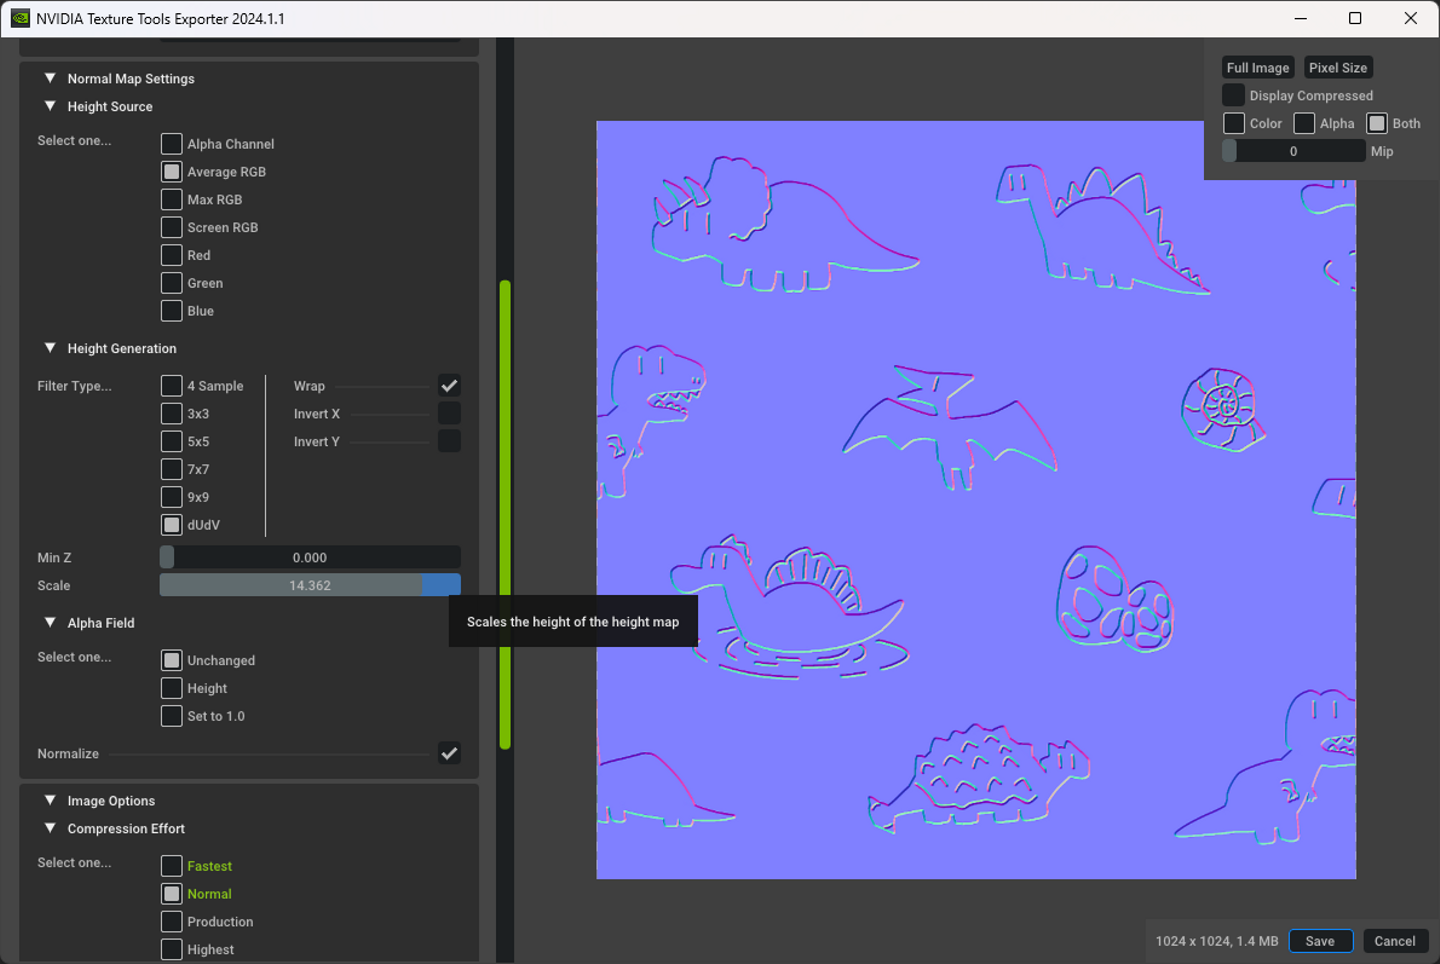The width and height of the screenshot is (1440, 964).
Task: Switch to Pixel Size view
Action: point(1338,67)
